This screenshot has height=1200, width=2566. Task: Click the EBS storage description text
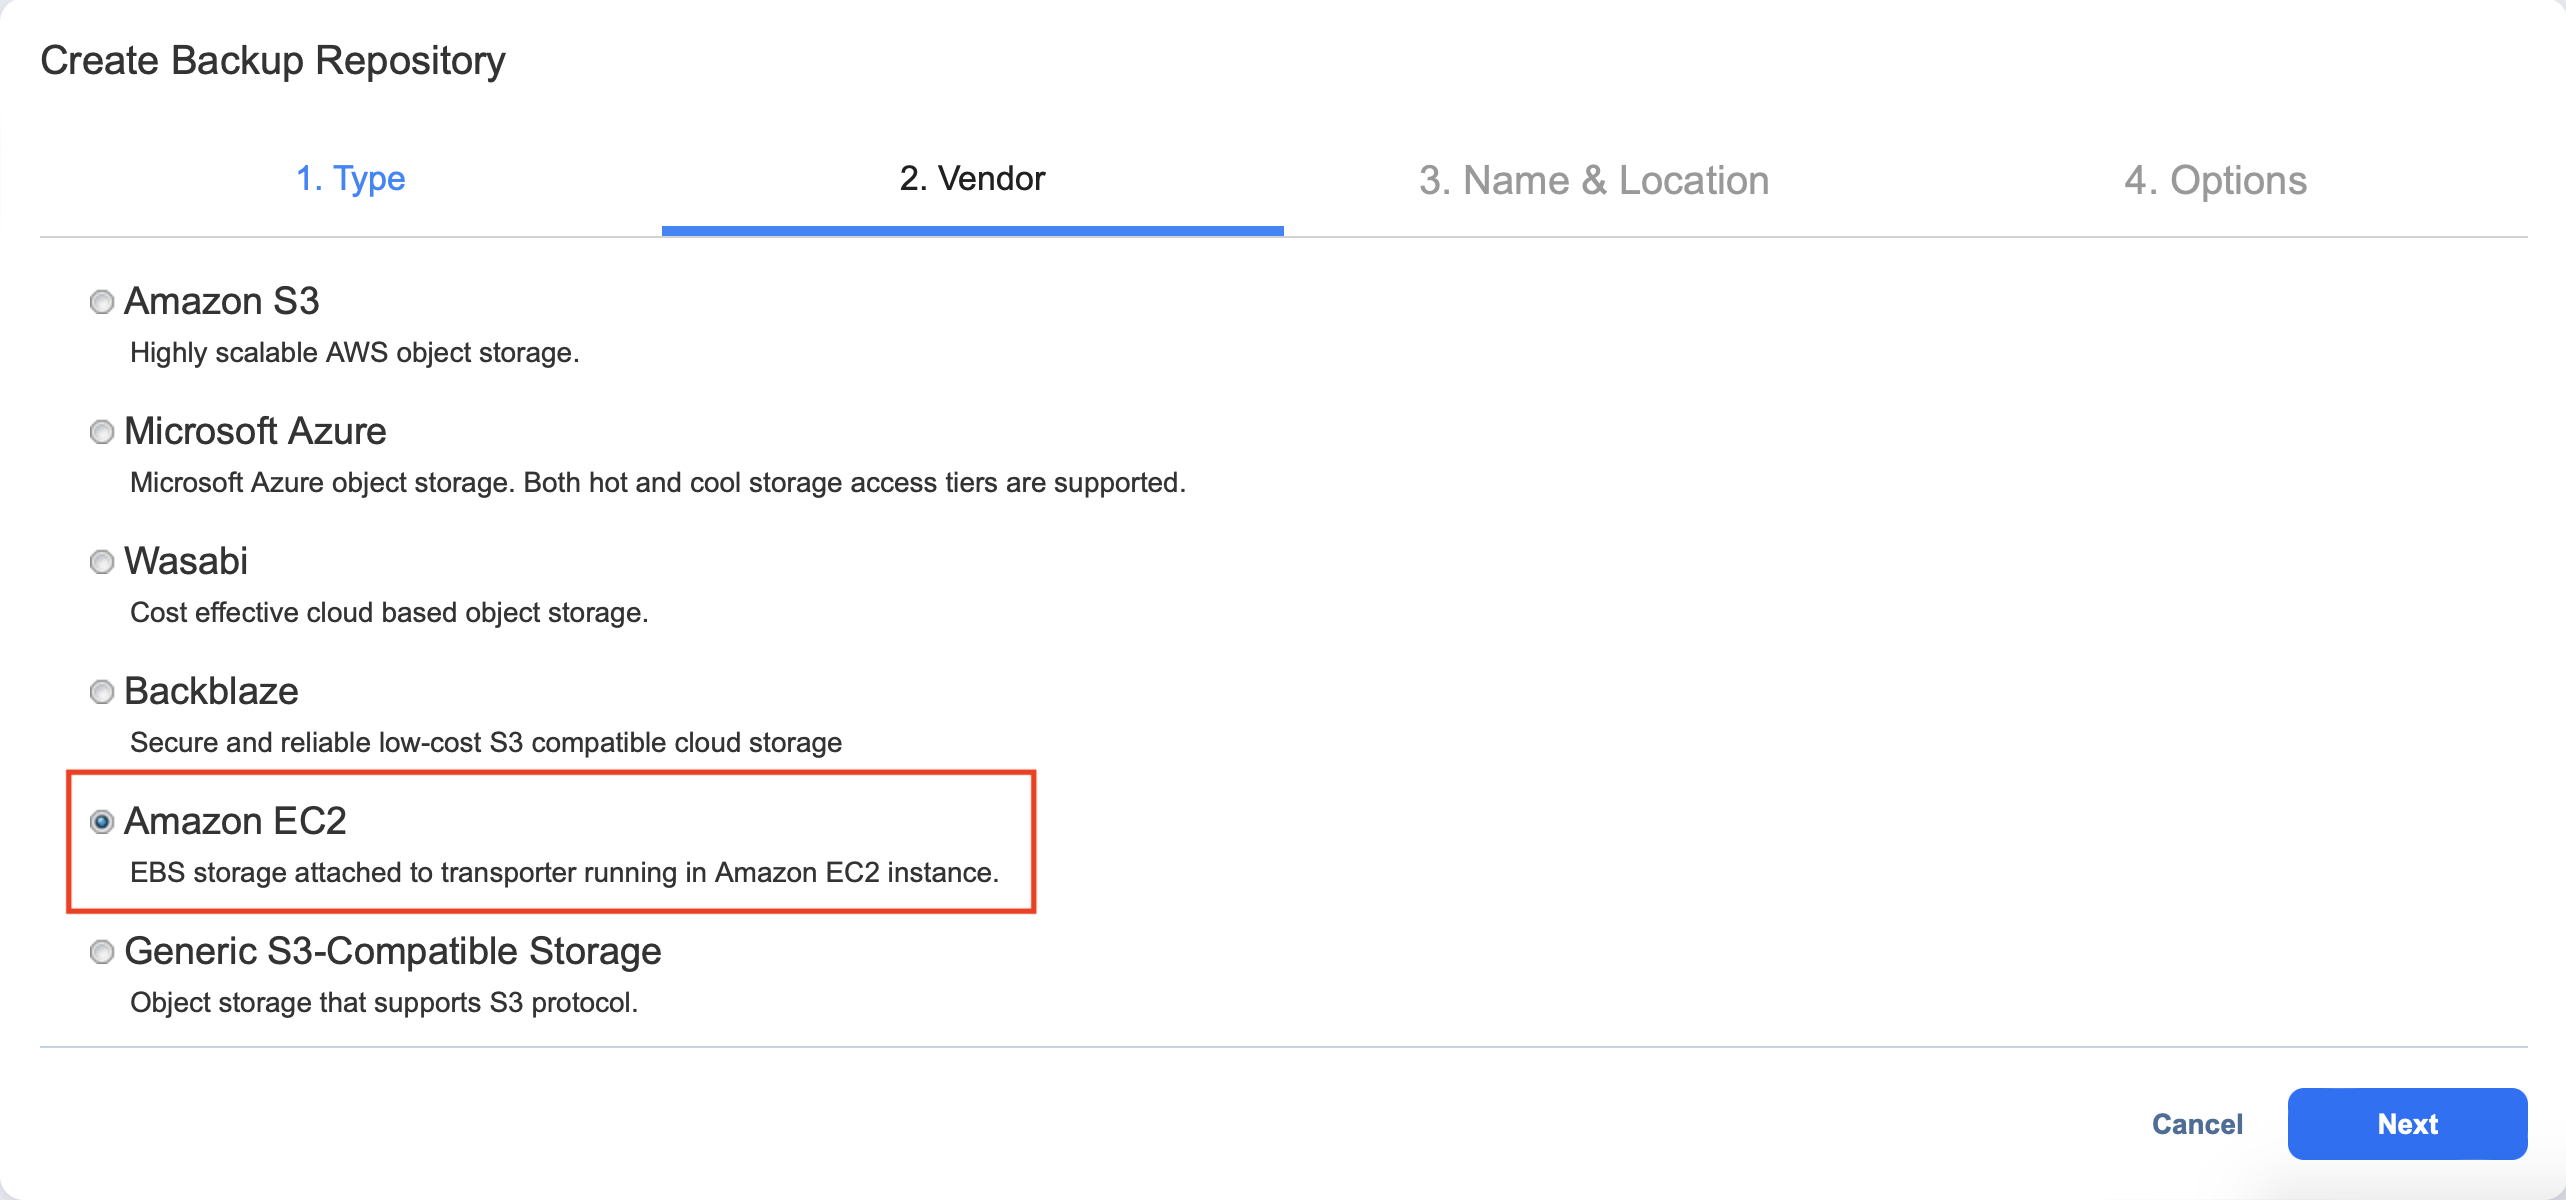[x=564, y=873]
